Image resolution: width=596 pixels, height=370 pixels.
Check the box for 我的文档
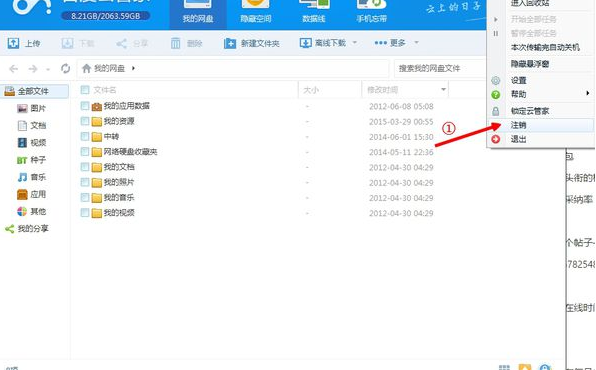pyautogui.click(x=85, y=167)
